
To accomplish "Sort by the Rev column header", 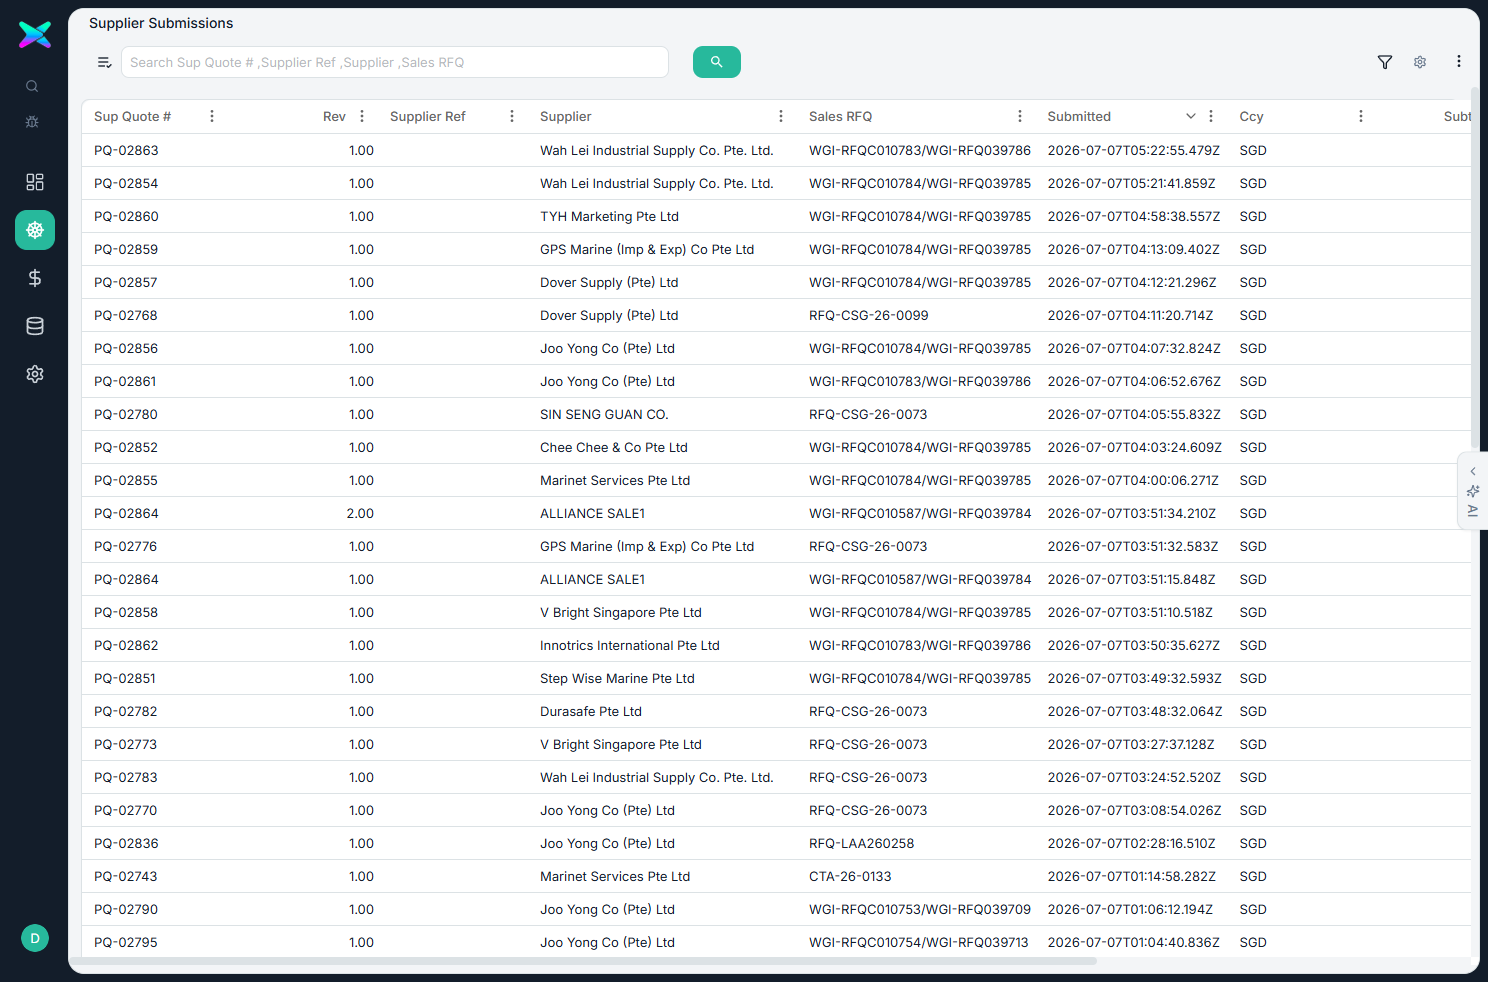I will (334, 116).
